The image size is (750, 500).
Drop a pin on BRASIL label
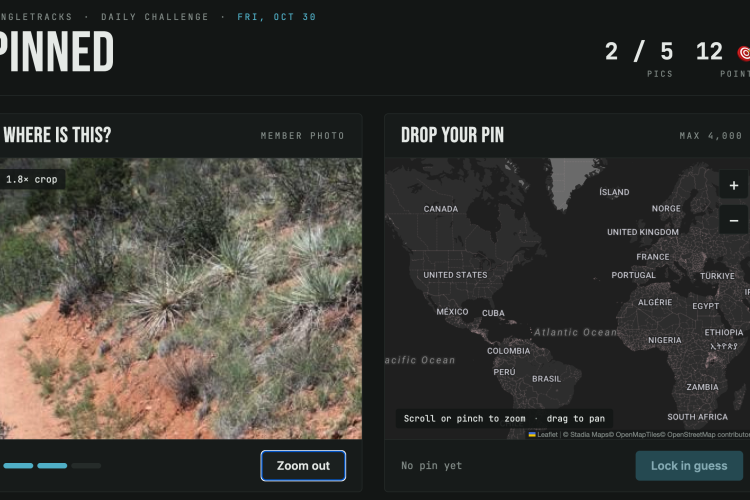coord(546,378)
